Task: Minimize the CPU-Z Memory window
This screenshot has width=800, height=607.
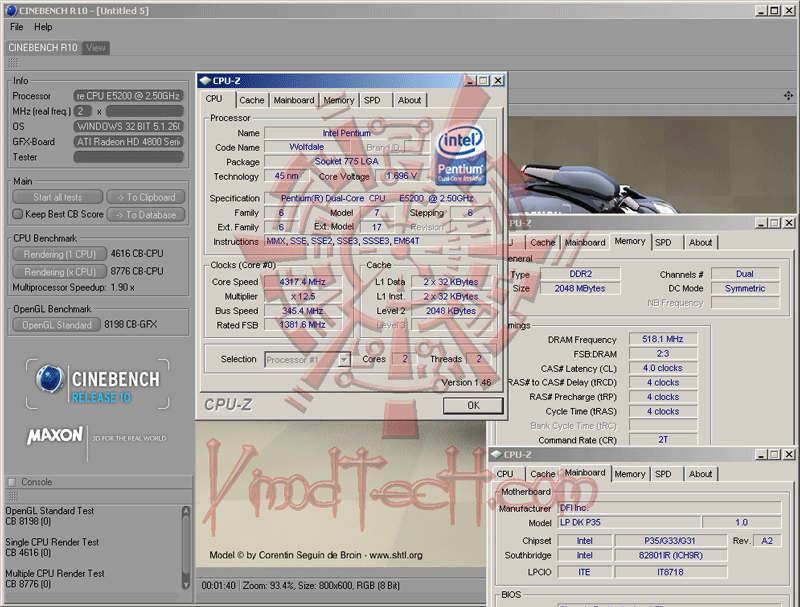Action: click(761, 223)
